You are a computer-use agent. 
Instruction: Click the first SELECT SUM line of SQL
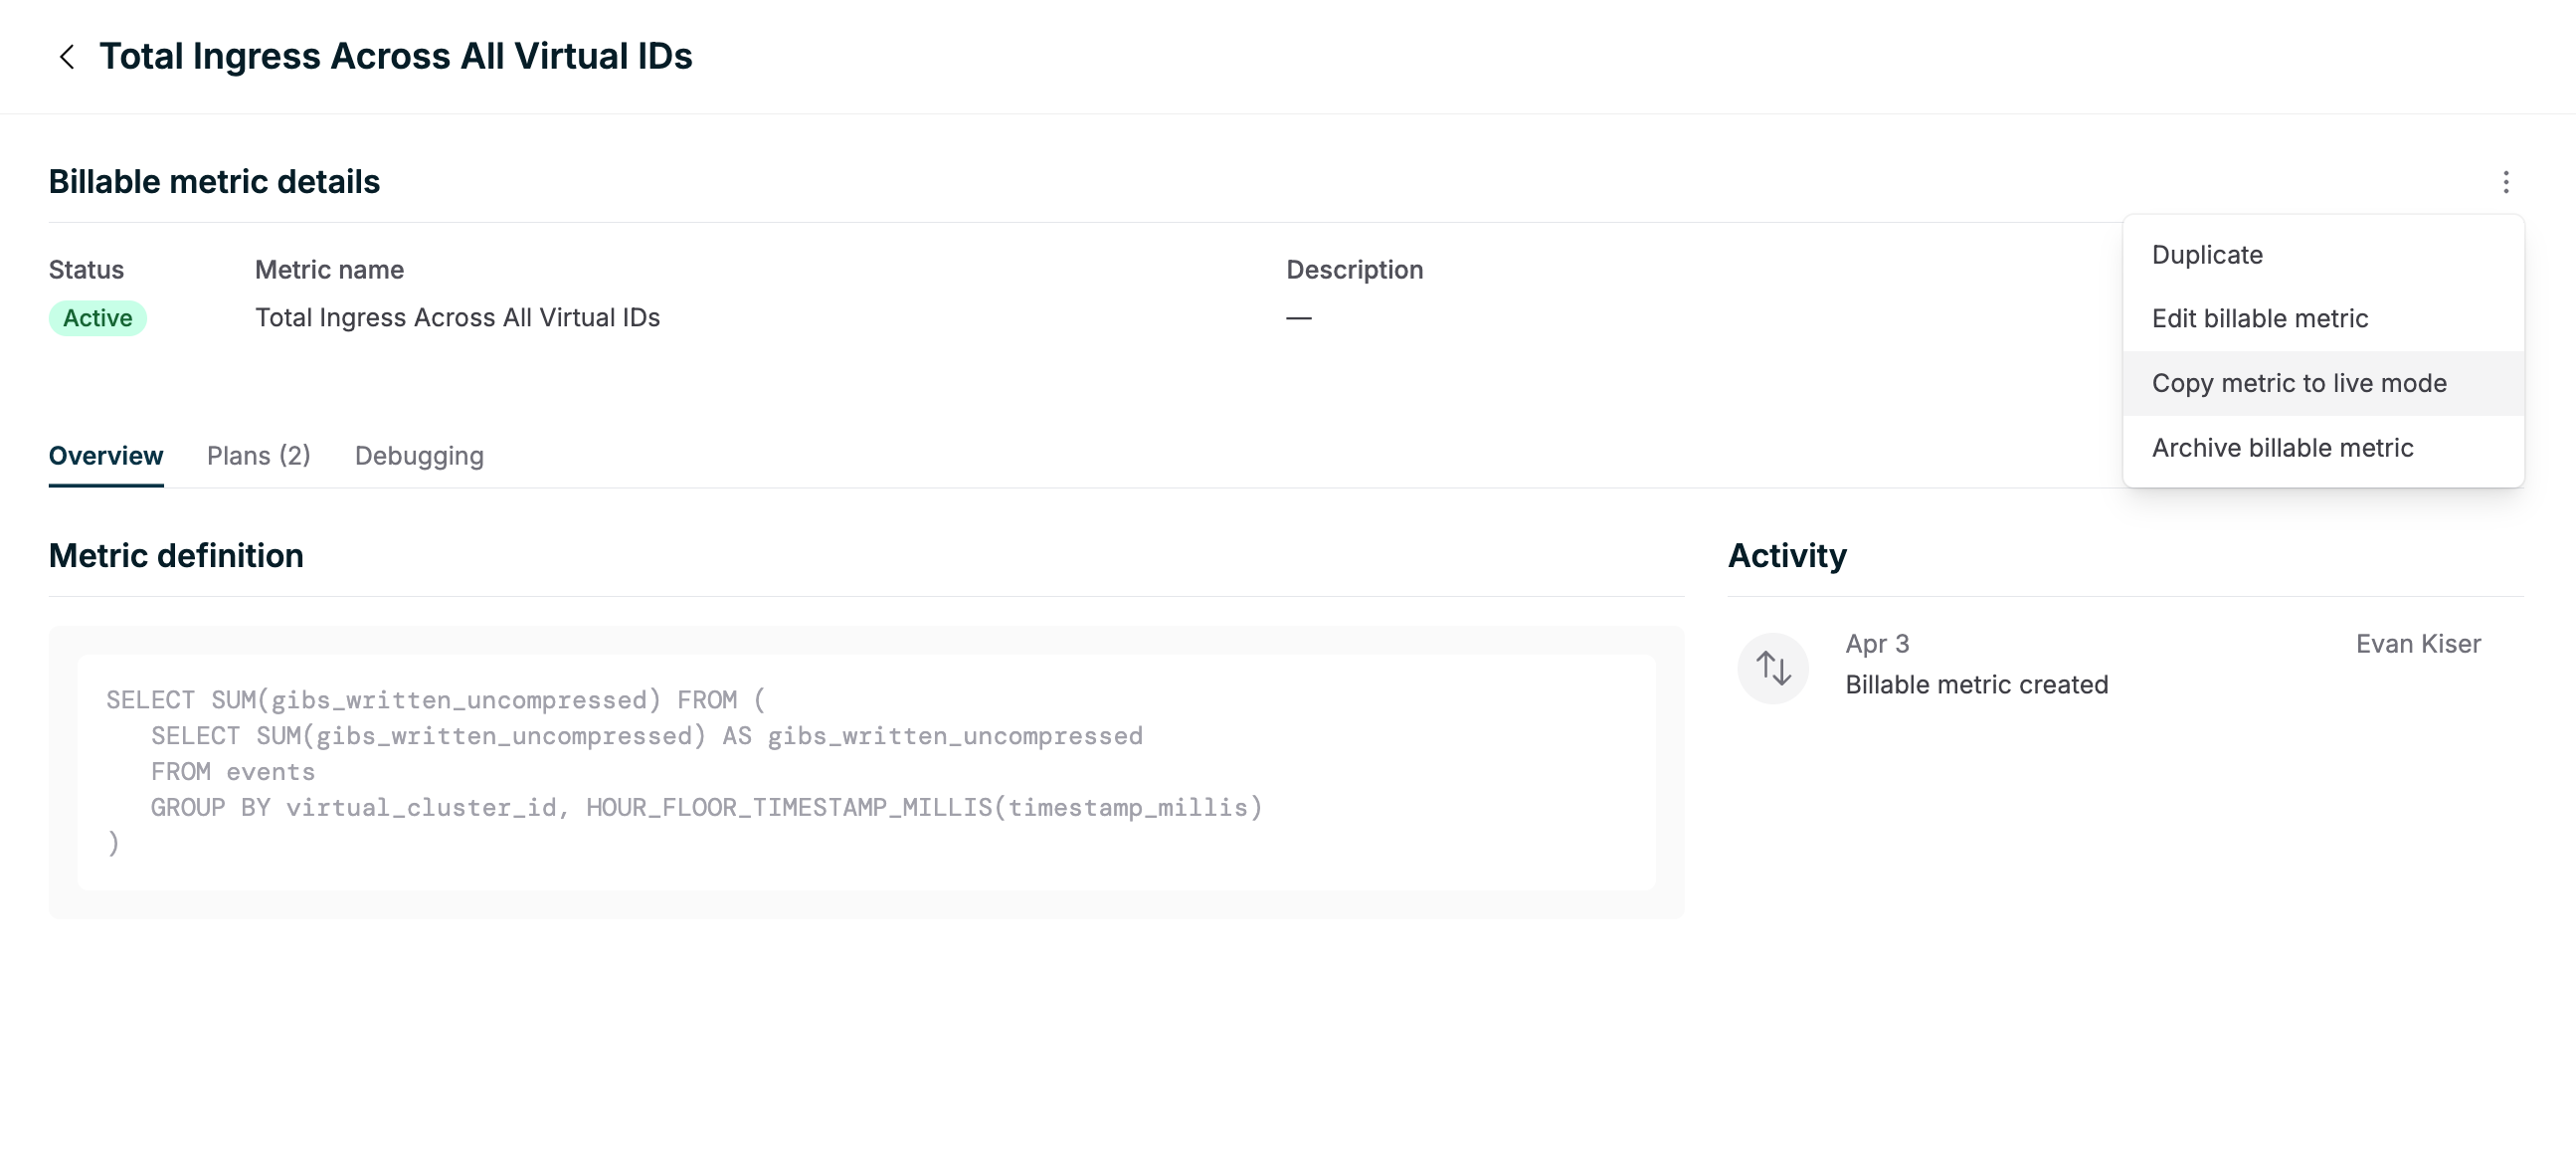point(436,700)
